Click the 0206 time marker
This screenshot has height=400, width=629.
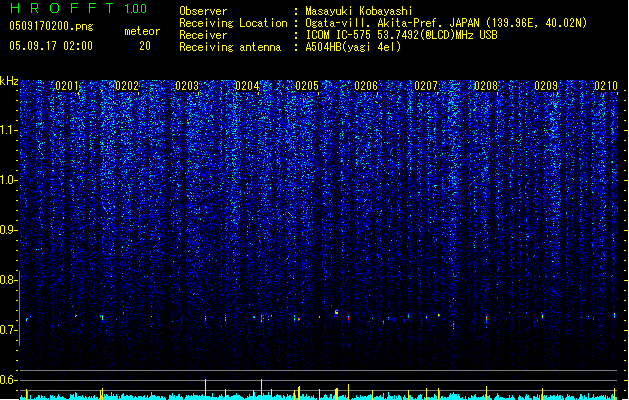[x=366, y=86]
